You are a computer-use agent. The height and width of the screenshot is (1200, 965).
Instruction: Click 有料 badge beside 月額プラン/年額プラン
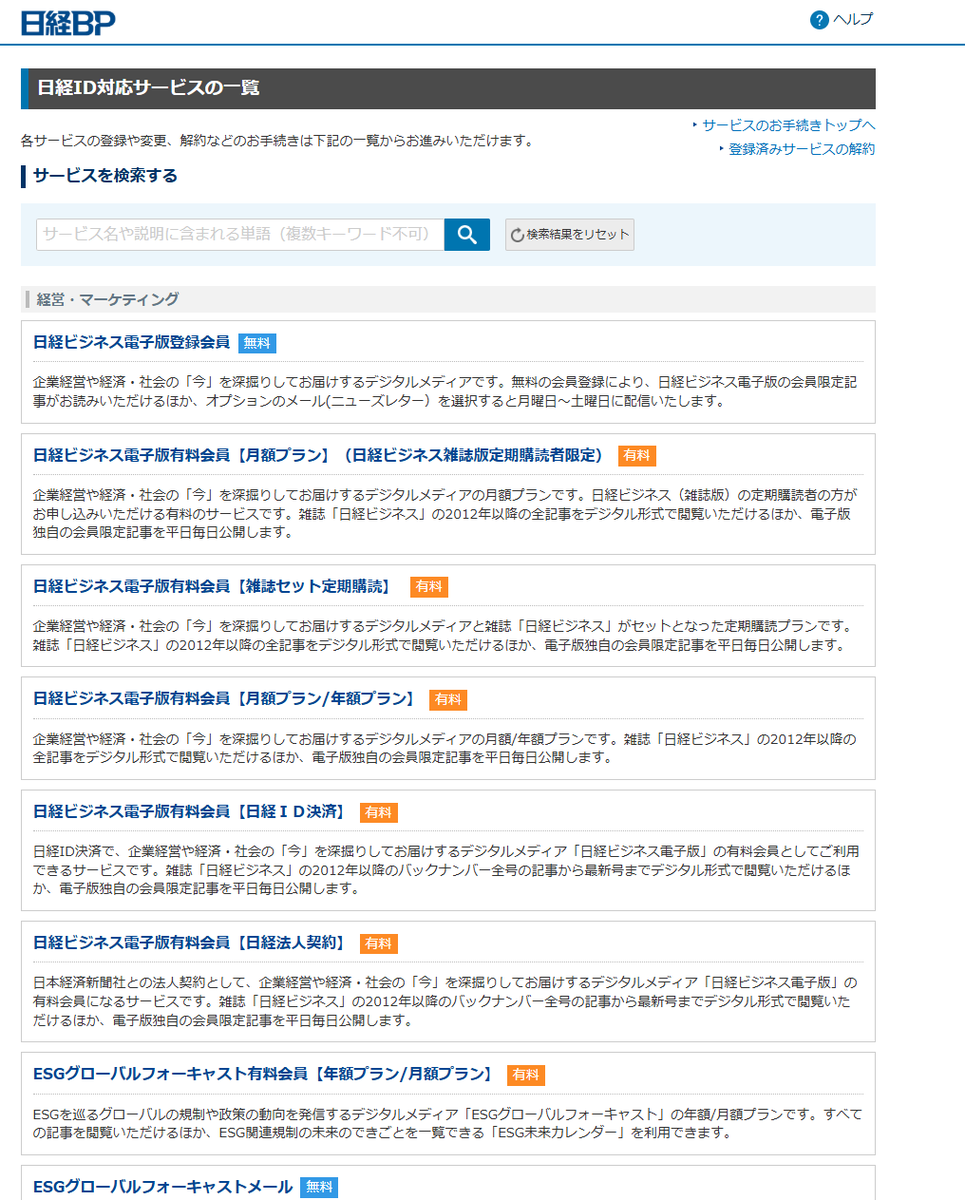448,700
